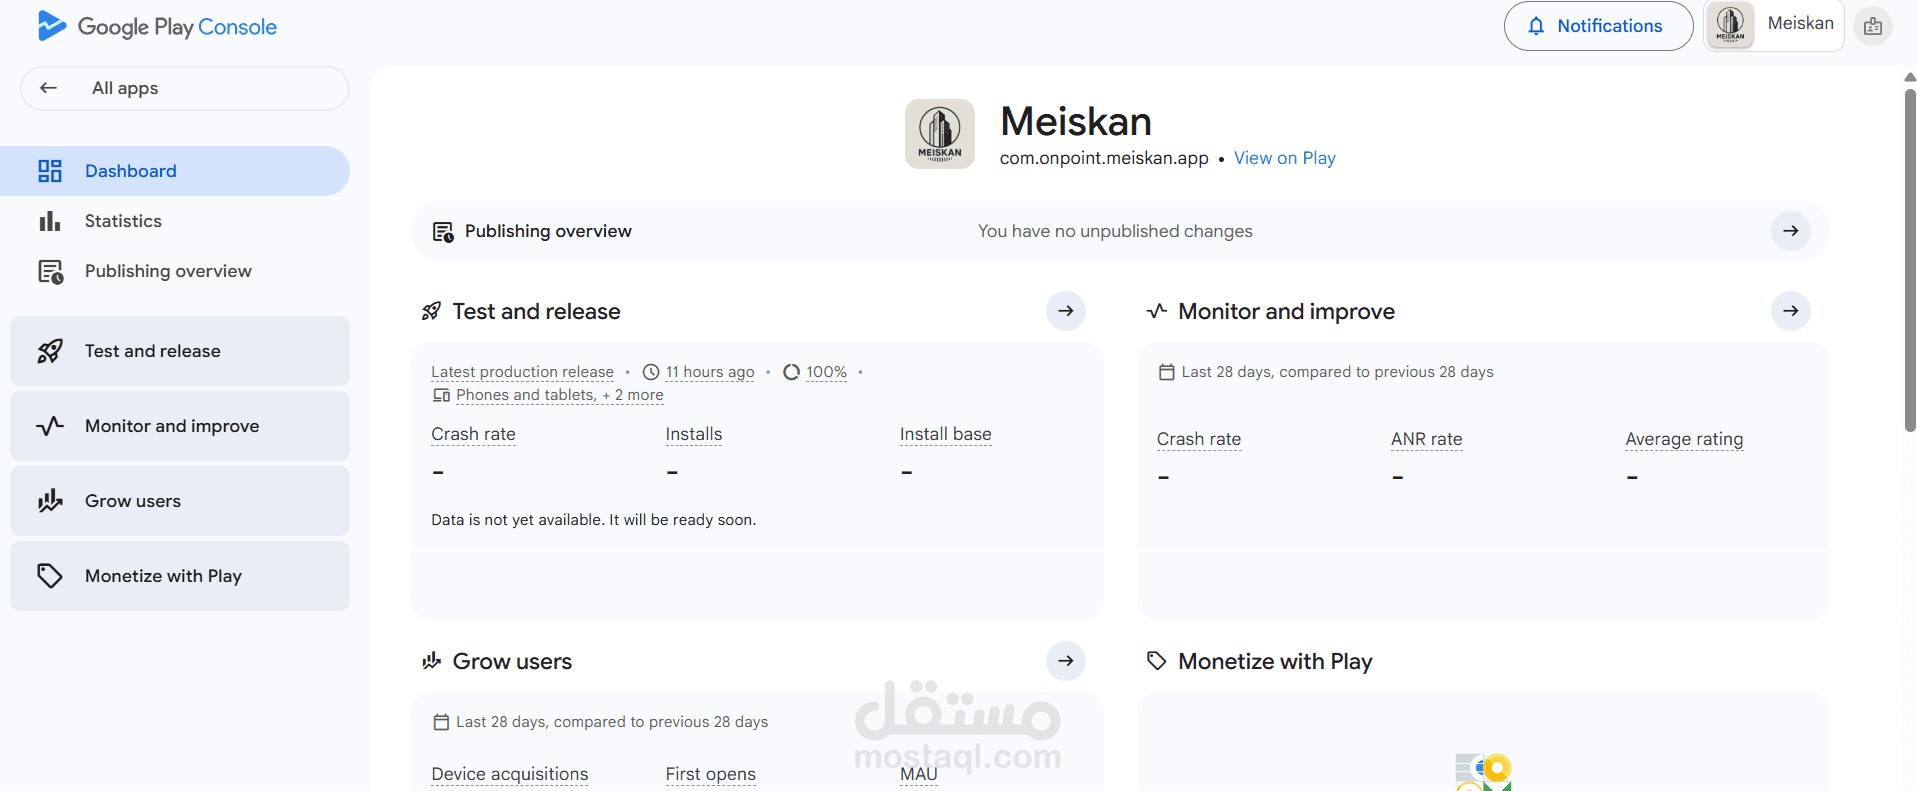The image size is (1917, 791).
Task: Click the All apps back arrow
Action: coord(48,88)
